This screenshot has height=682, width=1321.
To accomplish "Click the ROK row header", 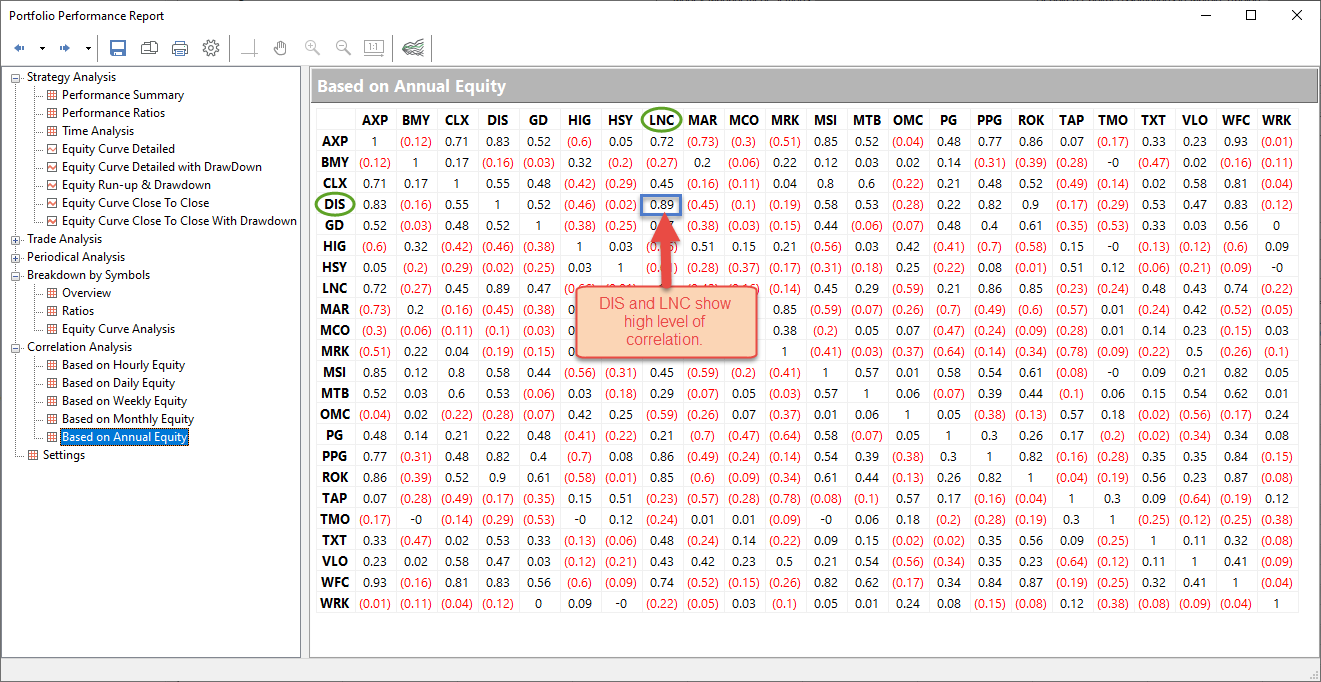I will (x=336, y=477).
